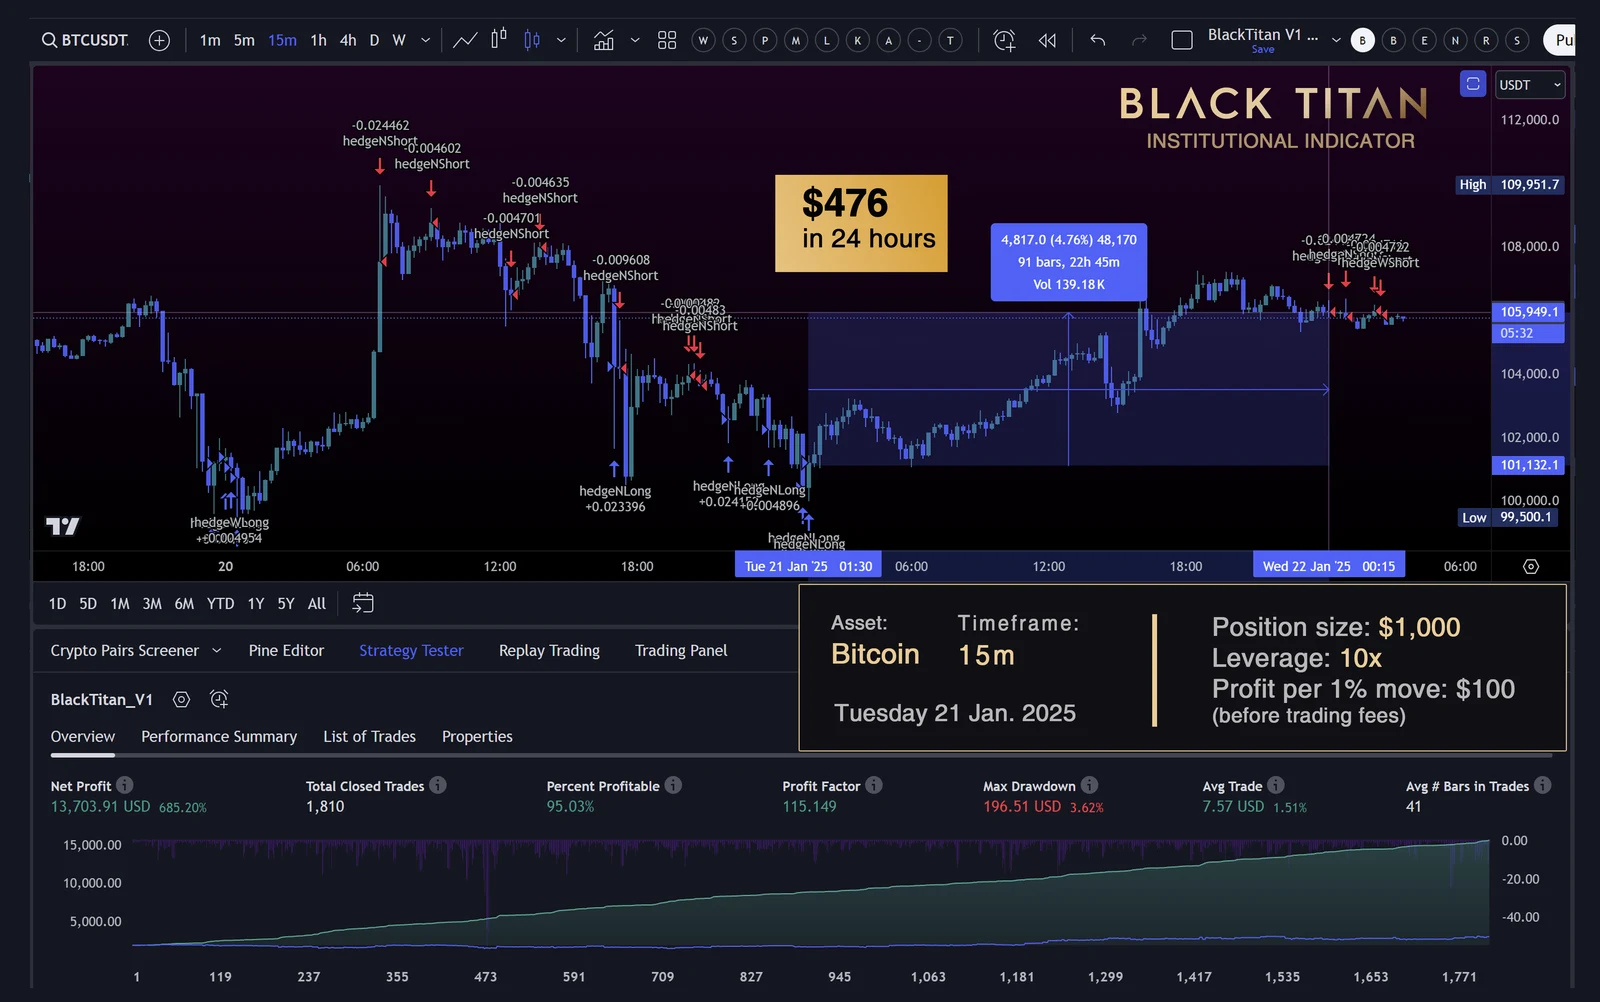This screenshot has width=1600, height=1002.
Task: Click the Publish button at top right
Action: pyautogui.click(x=1560, y=40)
